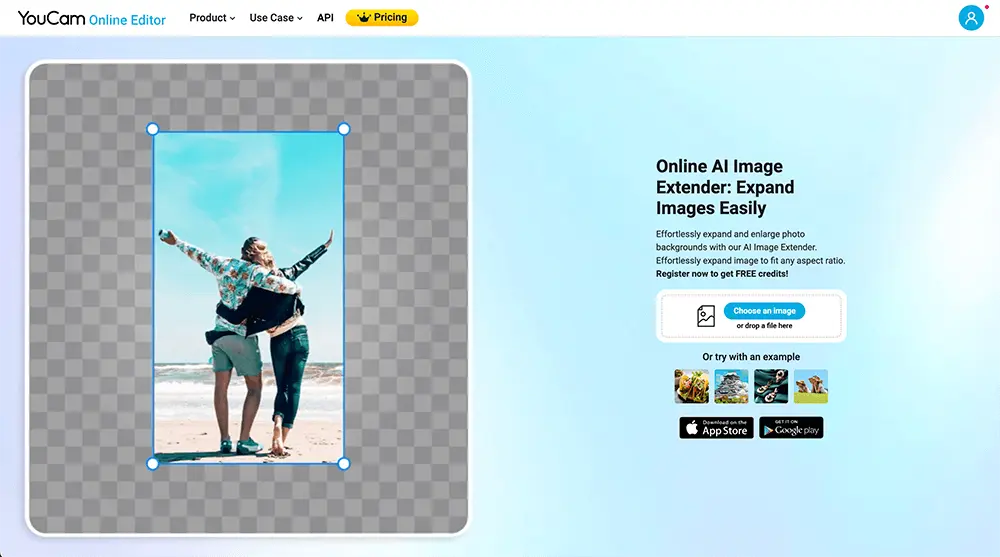This screenshot has width=1000, height=557.
Task: Expand the Product dropdown menu
Action: 212,18
